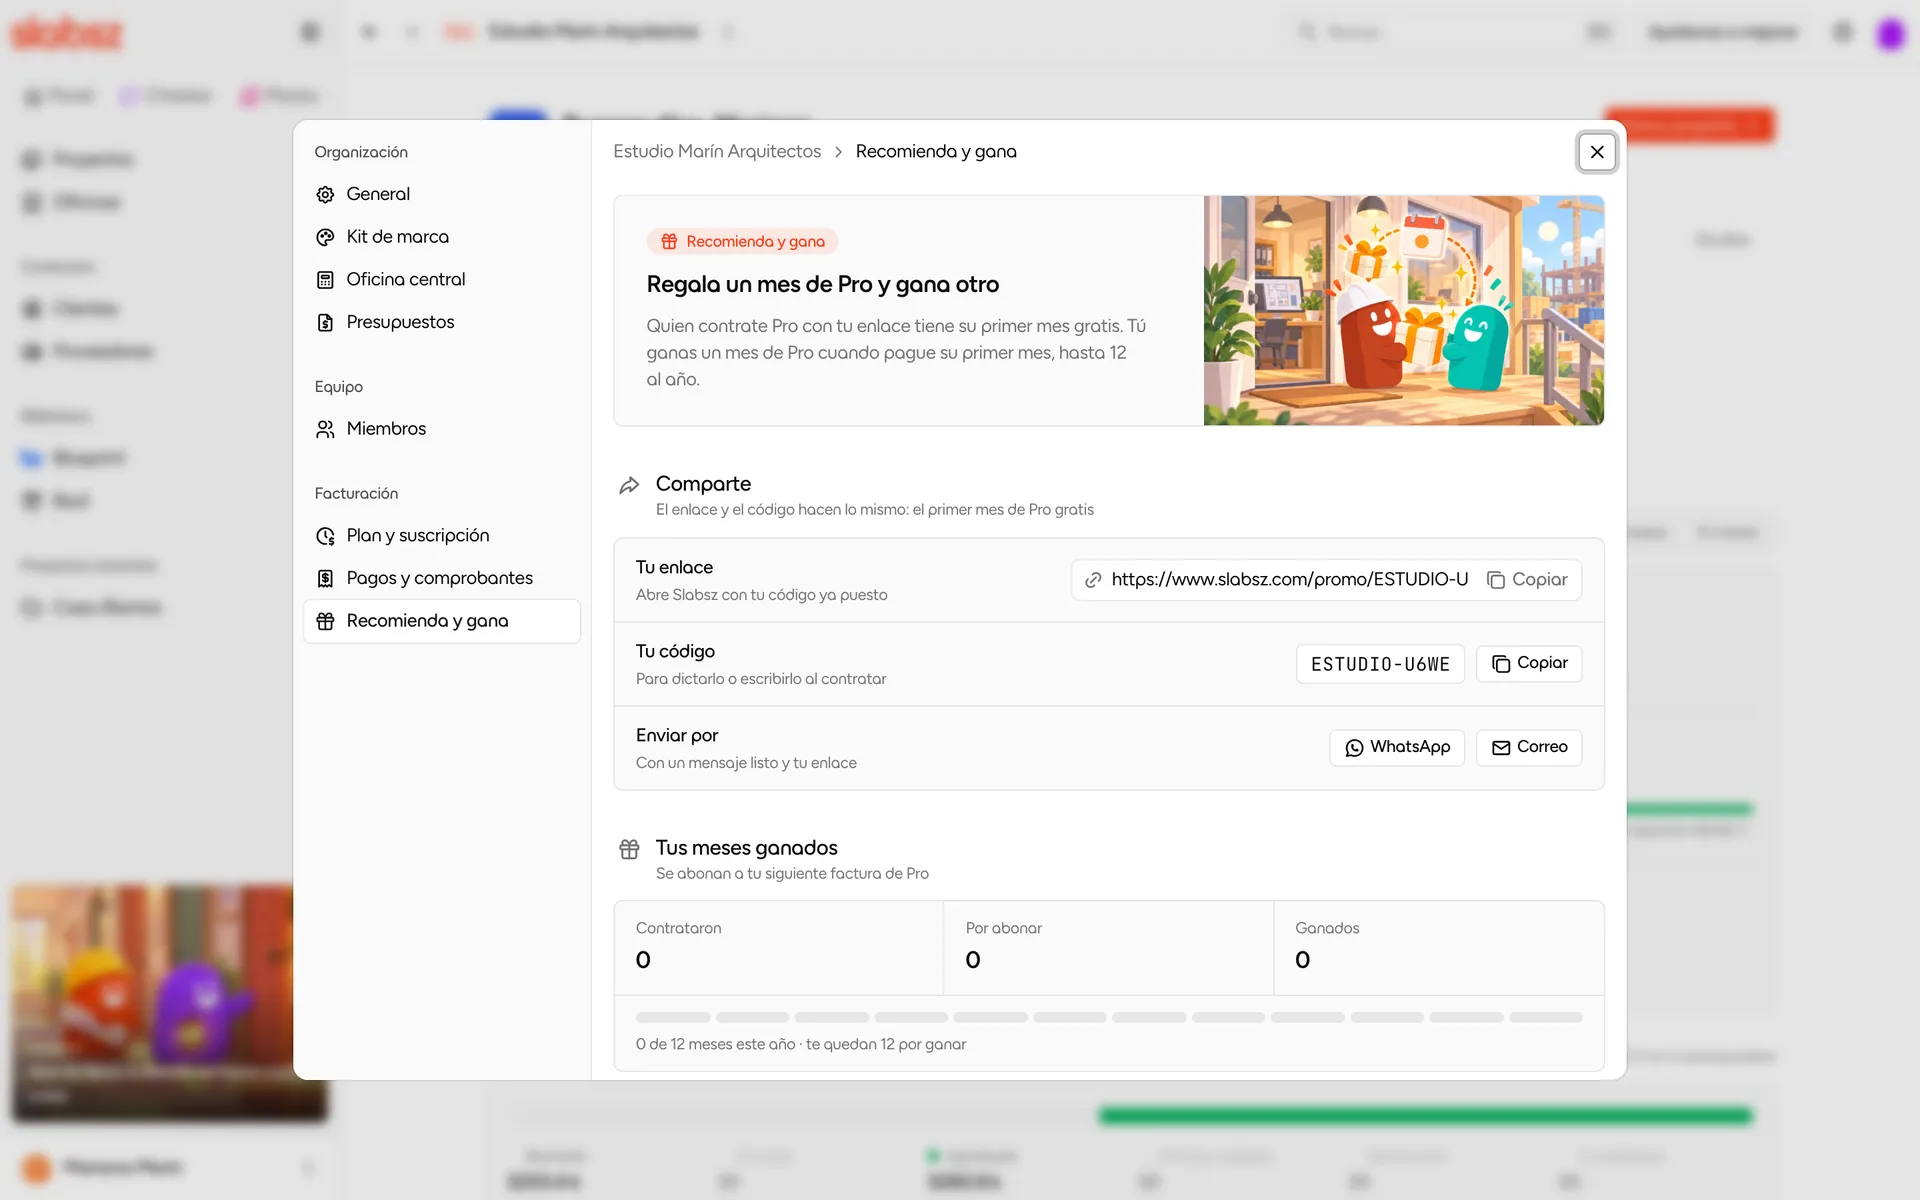
Task: Click the Pagos y comprobantes receipt icon
Action: (325, 578)
